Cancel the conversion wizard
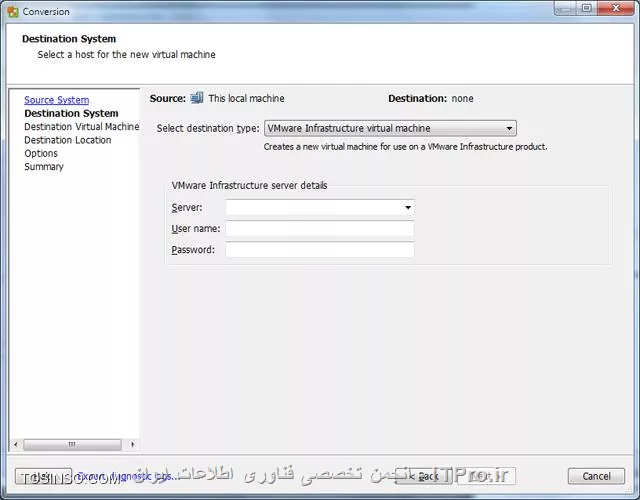Image resolution: width=640 pixels, height=500 pixels. click(596, 476)
